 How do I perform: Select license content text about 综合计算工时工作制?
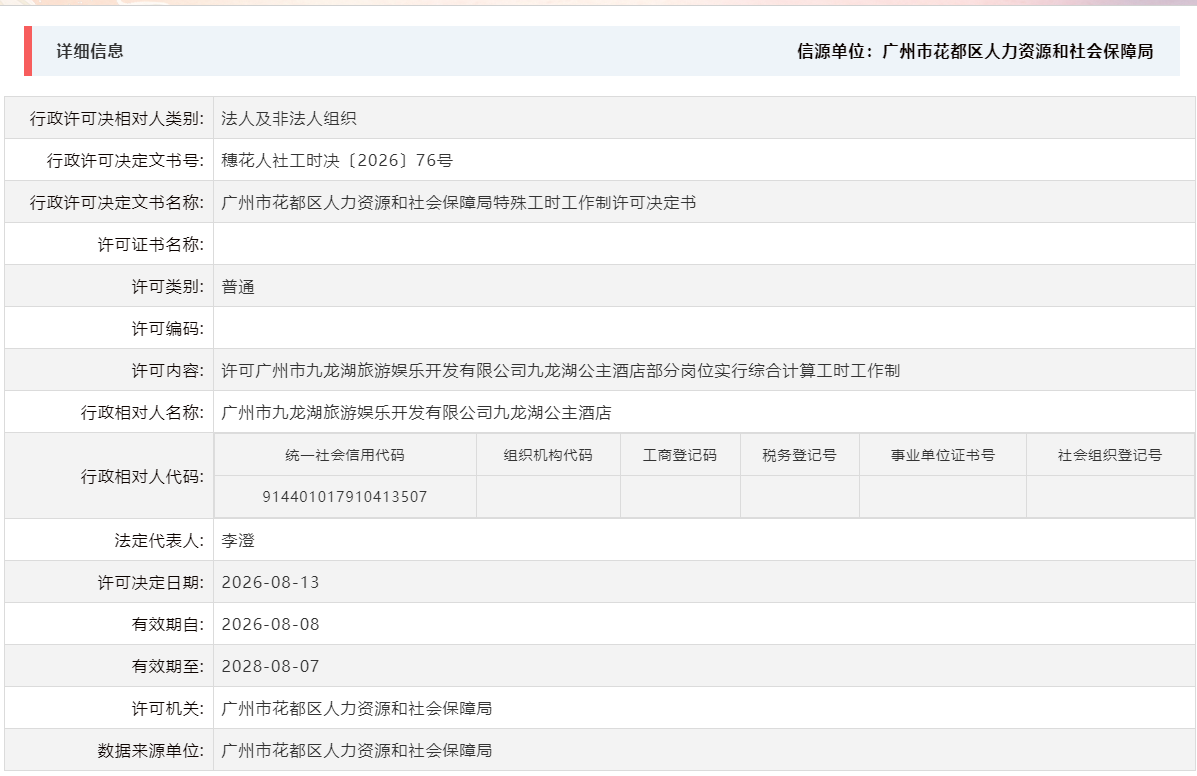pos(560,370)
